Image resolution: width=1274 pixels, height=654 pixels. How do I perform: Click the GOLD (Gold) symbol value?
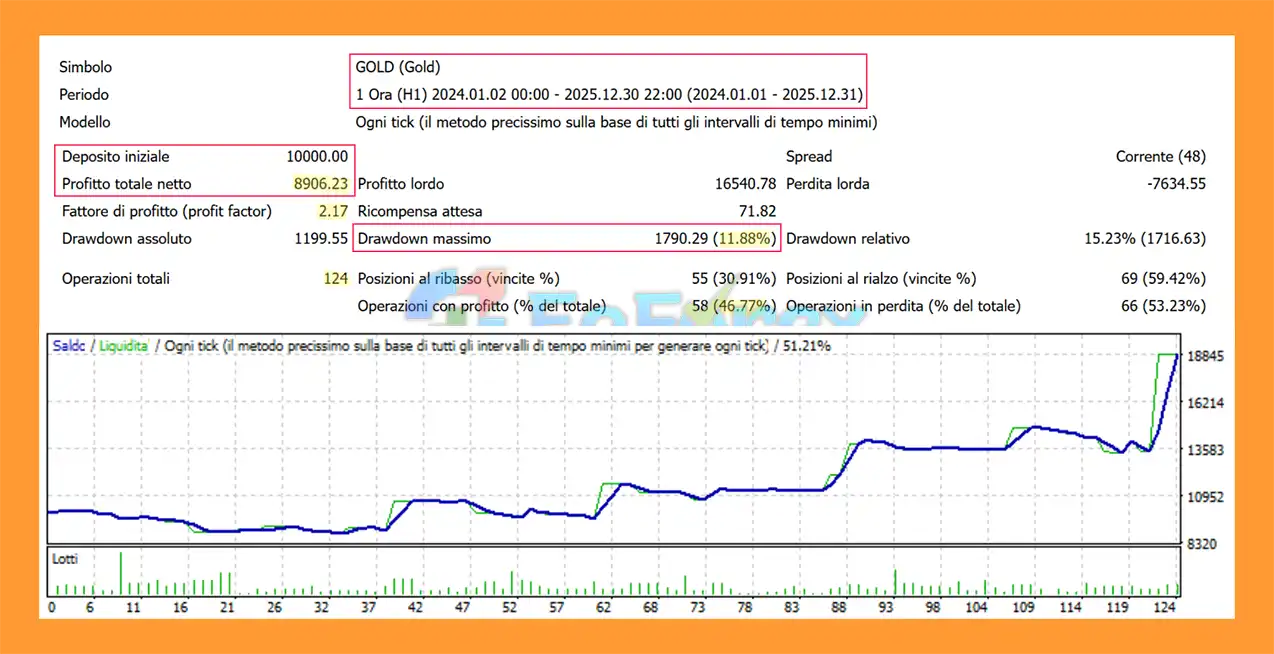coord(397,68)
